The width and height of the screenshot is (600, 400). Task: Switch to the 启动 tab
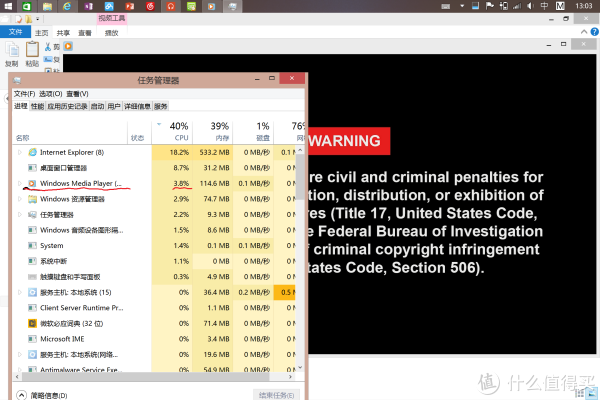pos(97,106)
